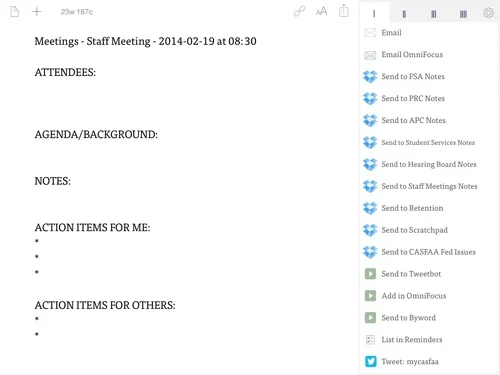The height and width of the screenshot is (375, 500).
Task: Click Dropbox icon for Send to Scratchpad
Action: click(x=370, y=230)
